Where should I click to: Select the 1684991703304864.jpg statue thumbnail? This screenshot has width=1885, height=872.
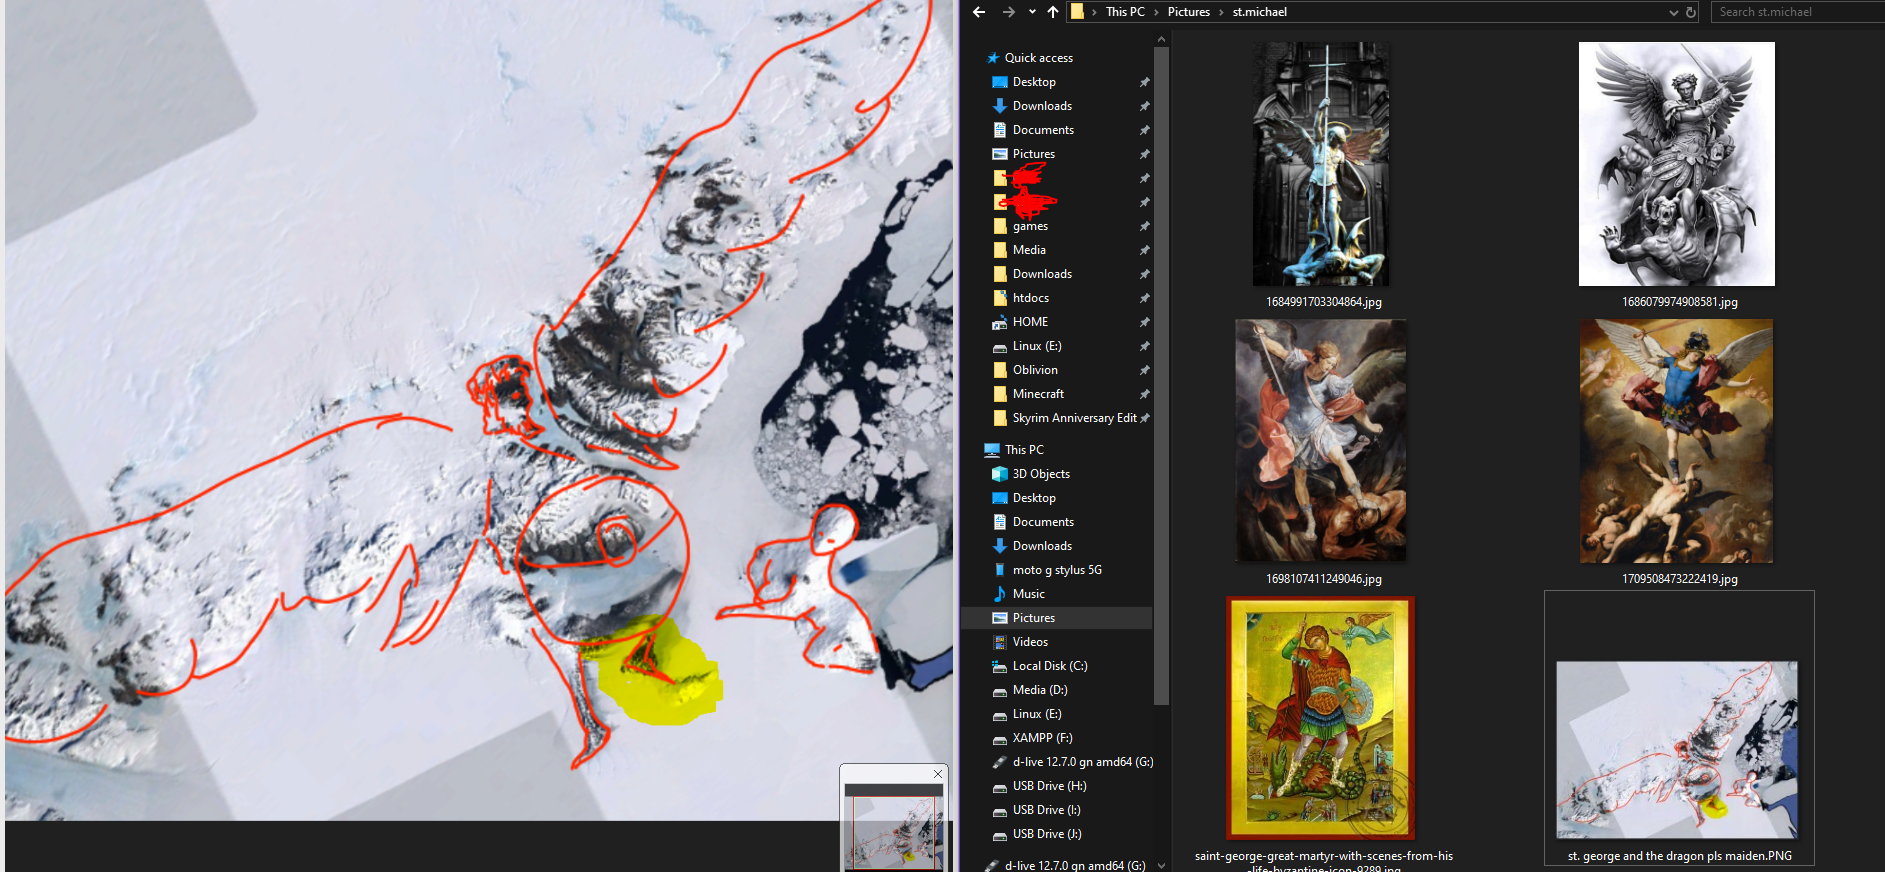coord(1321,164)
